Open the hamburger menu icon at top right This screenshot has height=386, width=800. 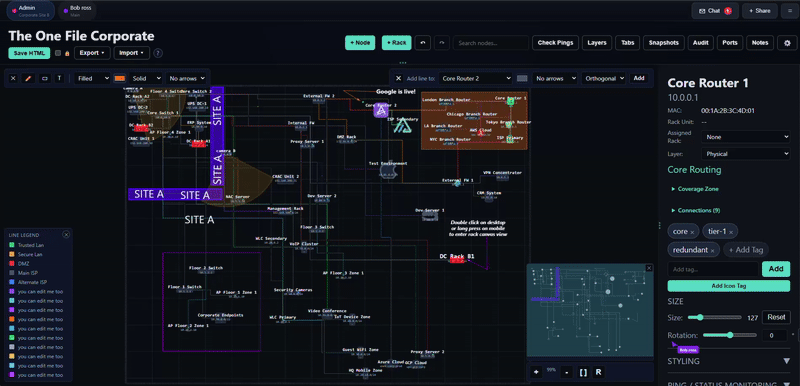790,11
